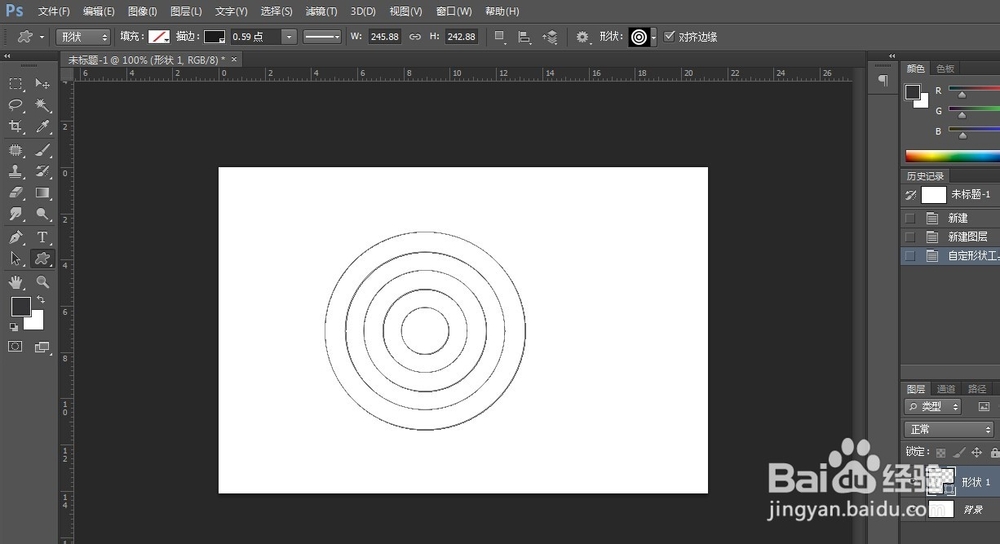
Task: Select the Eyedropper tool
Action: (43, 127)
